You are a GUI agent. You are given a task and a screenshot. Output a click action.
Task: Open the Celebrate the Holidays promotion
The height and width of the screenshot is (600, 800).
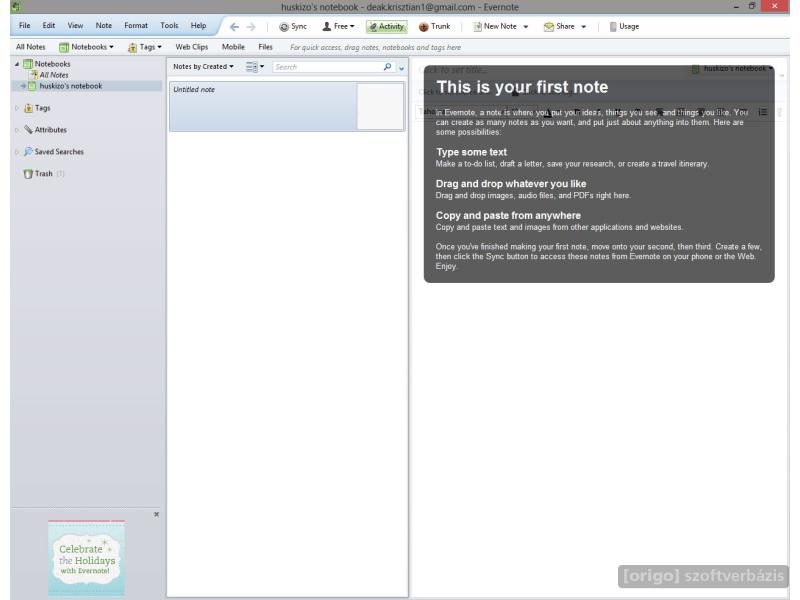pos(87,558)
